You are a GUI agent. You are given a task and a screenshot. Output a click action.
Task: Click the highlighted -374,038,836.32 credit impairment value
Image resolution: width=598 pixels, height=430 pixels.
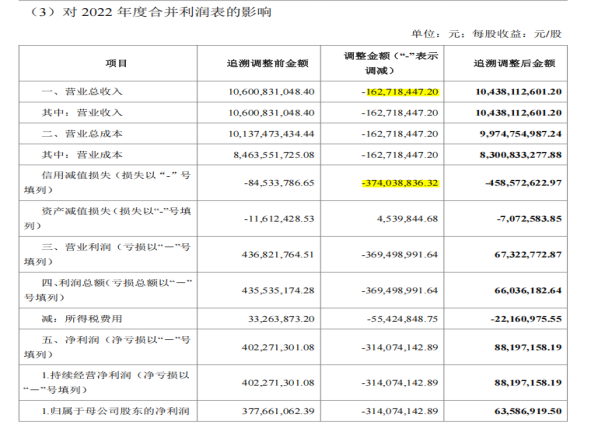click(400, 183)
